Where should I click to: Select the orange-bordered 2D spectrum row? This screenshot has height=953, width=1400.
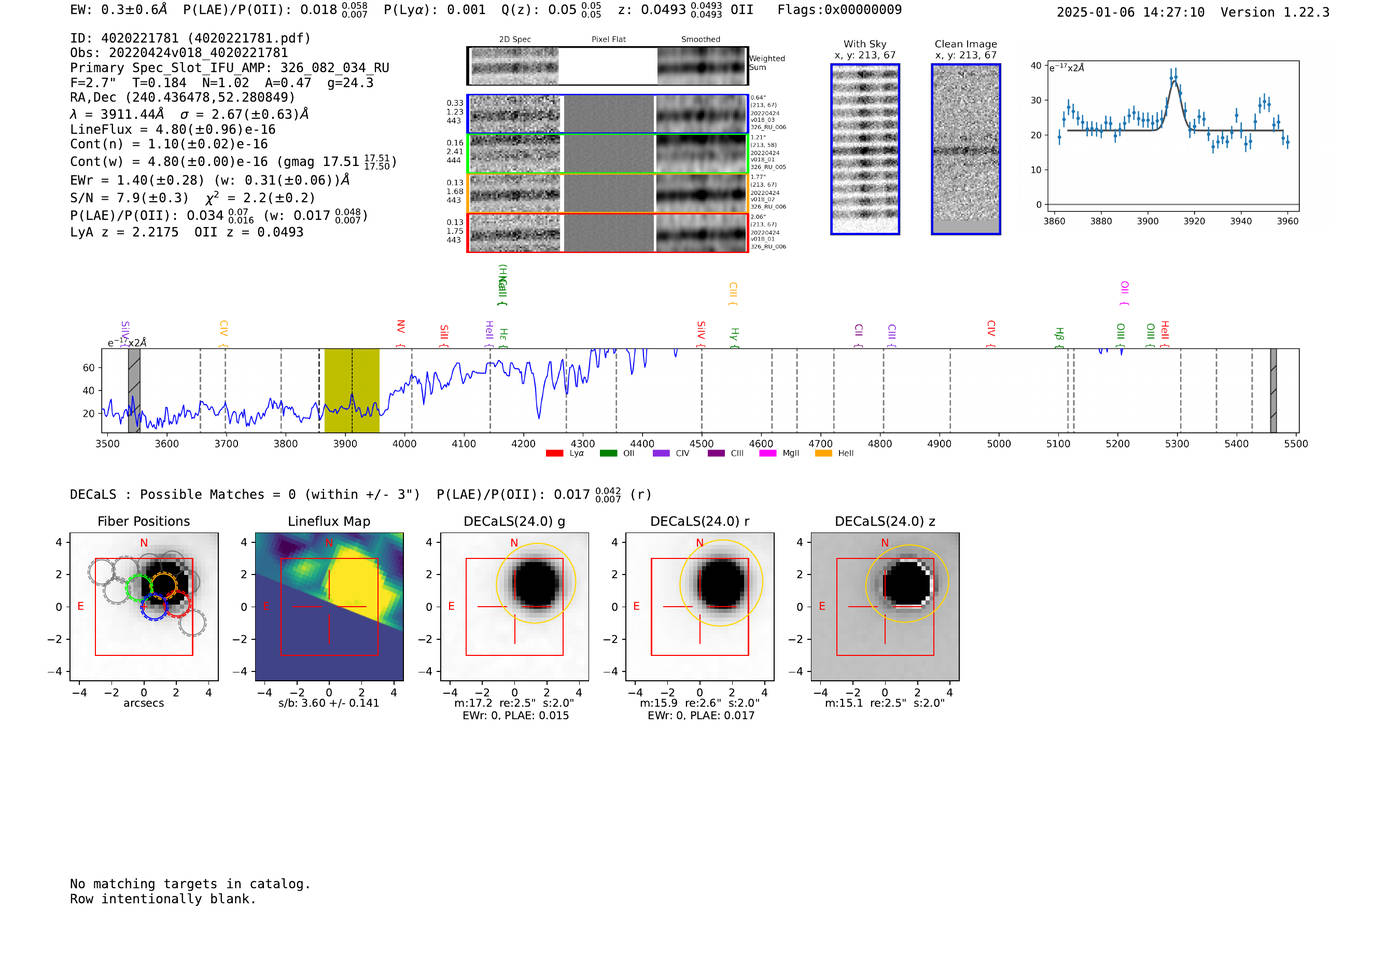point(607,193)
